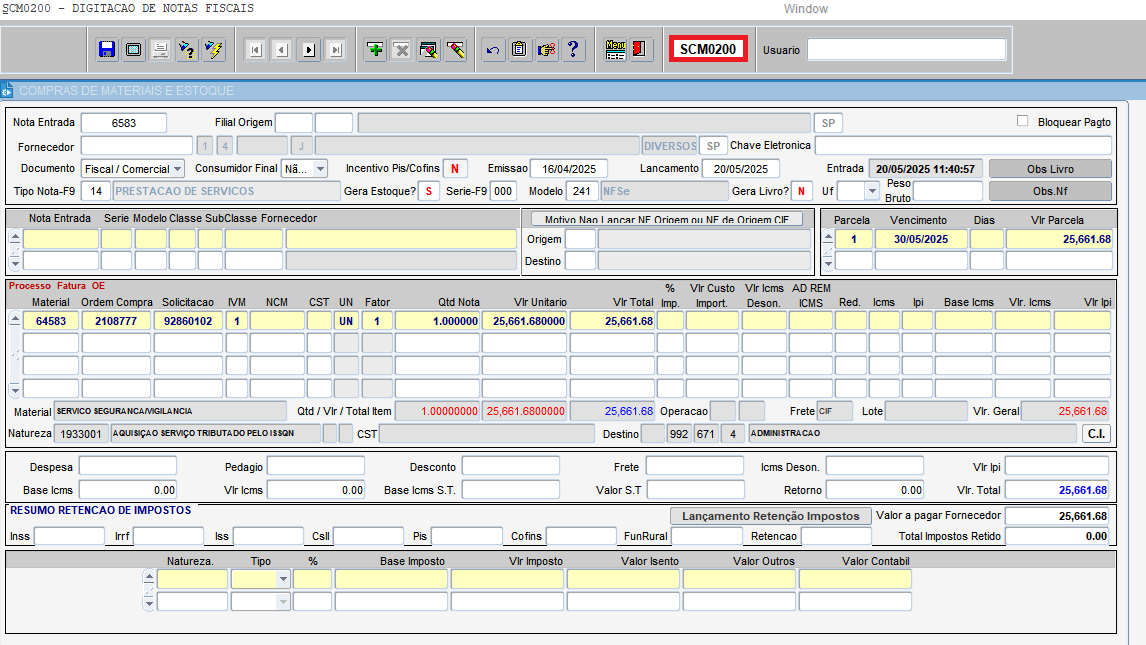Click the clear screen monitor icon
The height and width of the screenshot is (645, 1146).
pyautogui.click(x=134, y=50)
